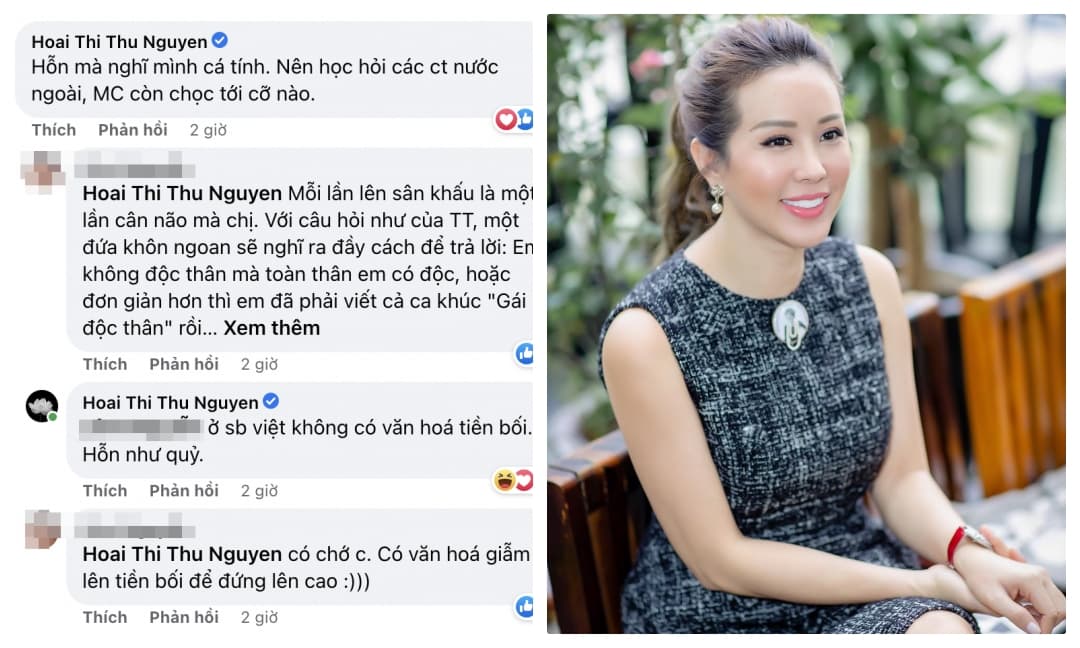1080x648 pixels.
Task: Click Thích under the Gái độc thân comment
Action: tap(105, 364)
